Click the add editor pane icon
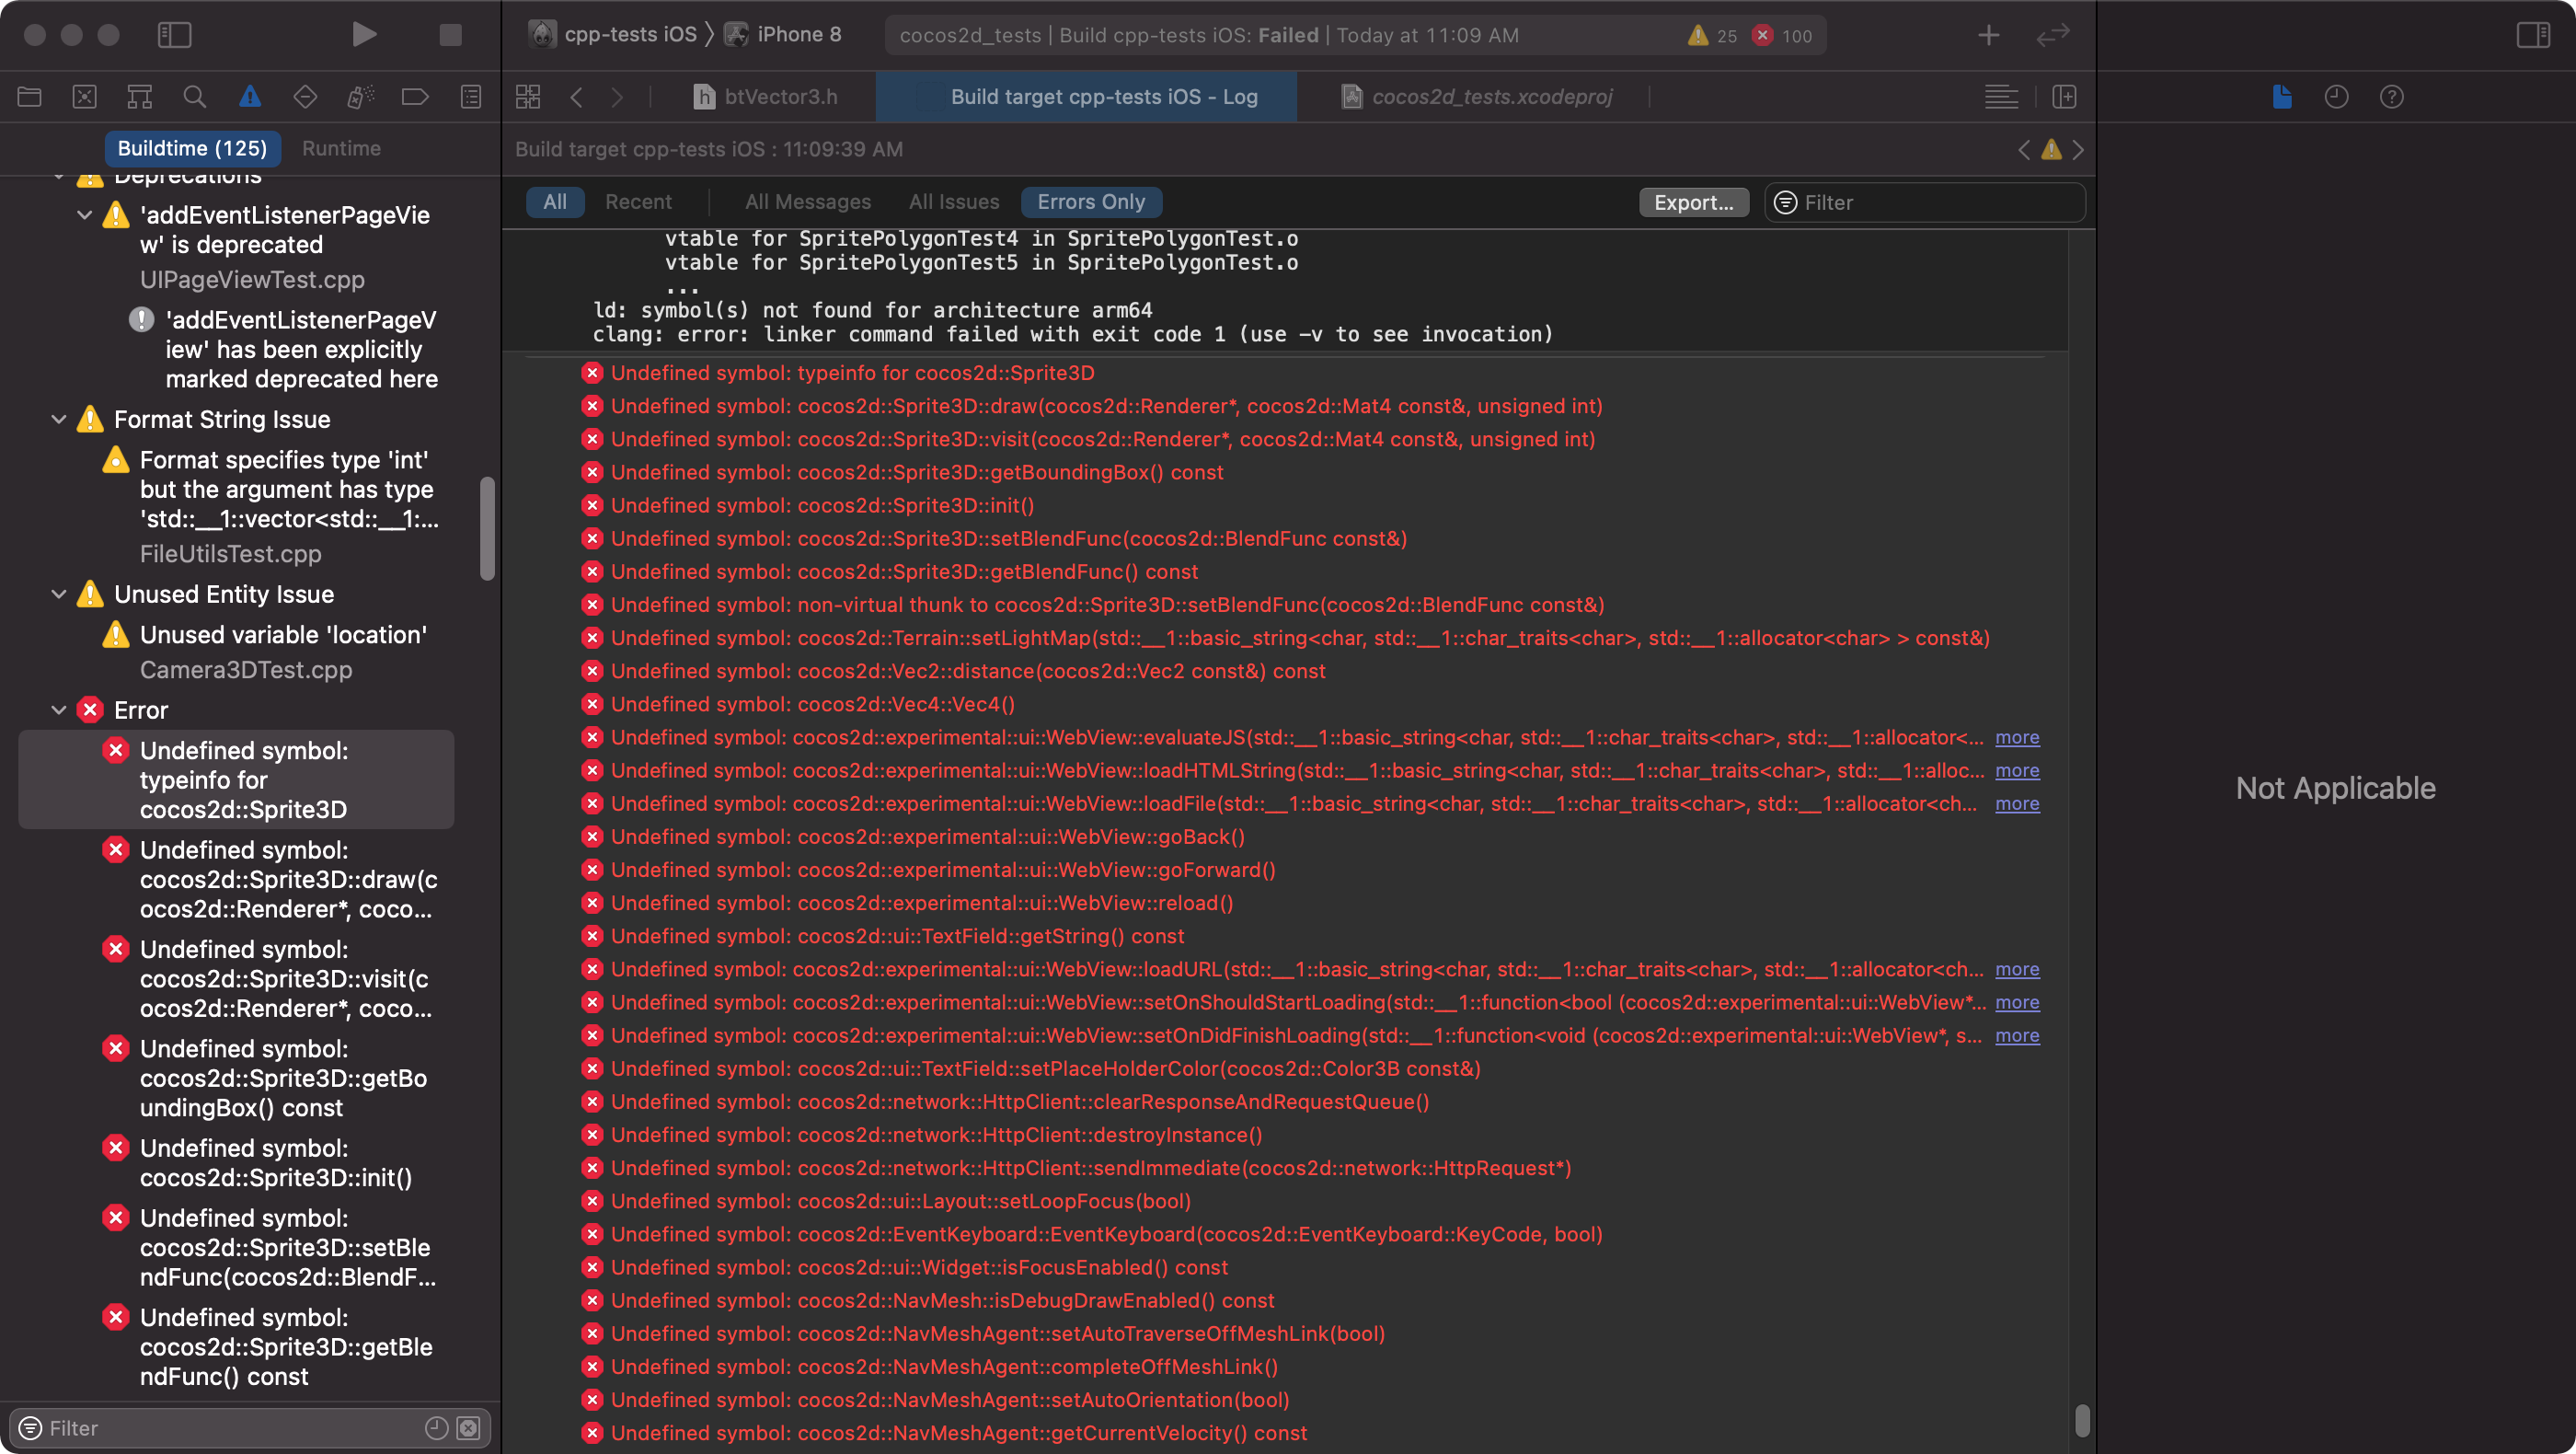 2064,97
